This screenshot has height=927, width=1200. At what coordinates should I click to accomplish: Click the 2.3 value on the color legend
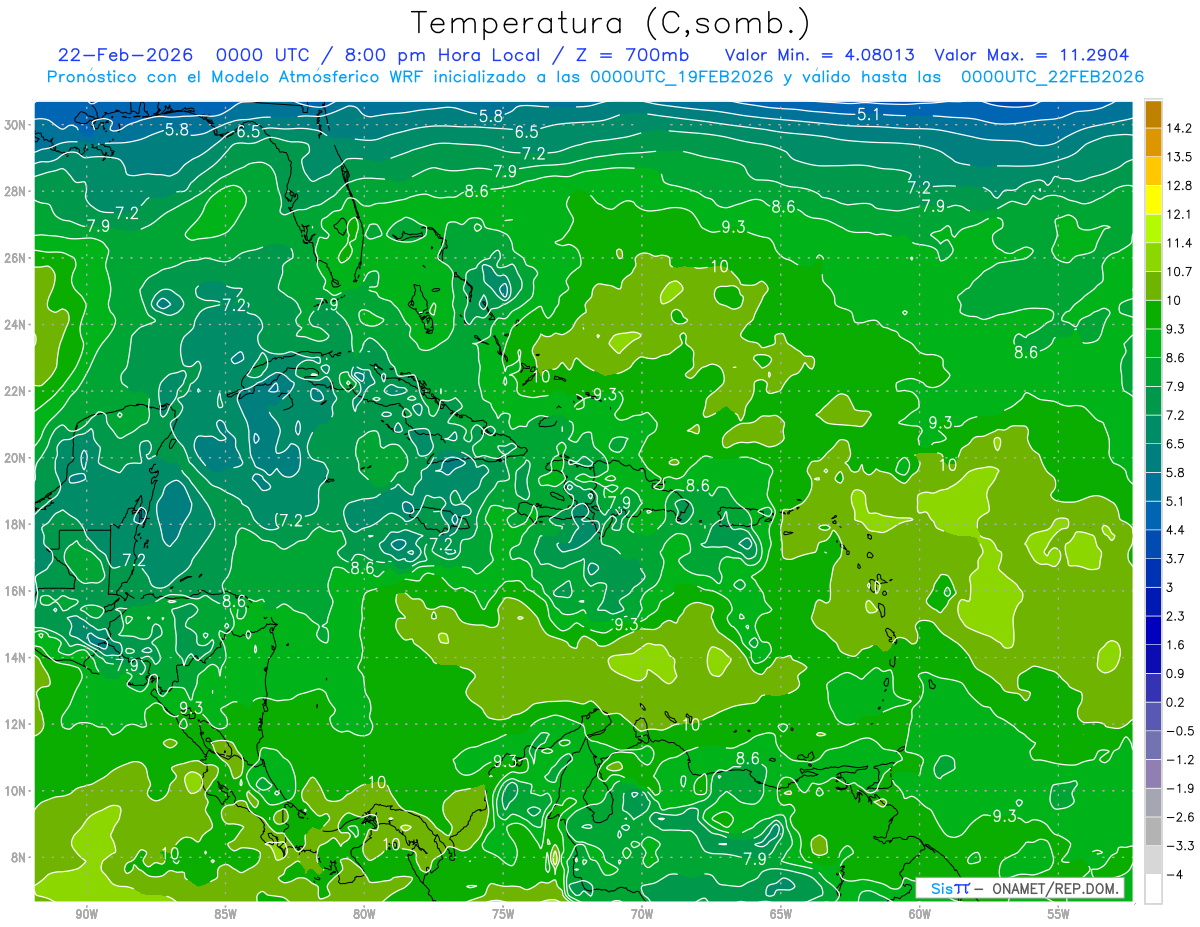point(1175,616)
